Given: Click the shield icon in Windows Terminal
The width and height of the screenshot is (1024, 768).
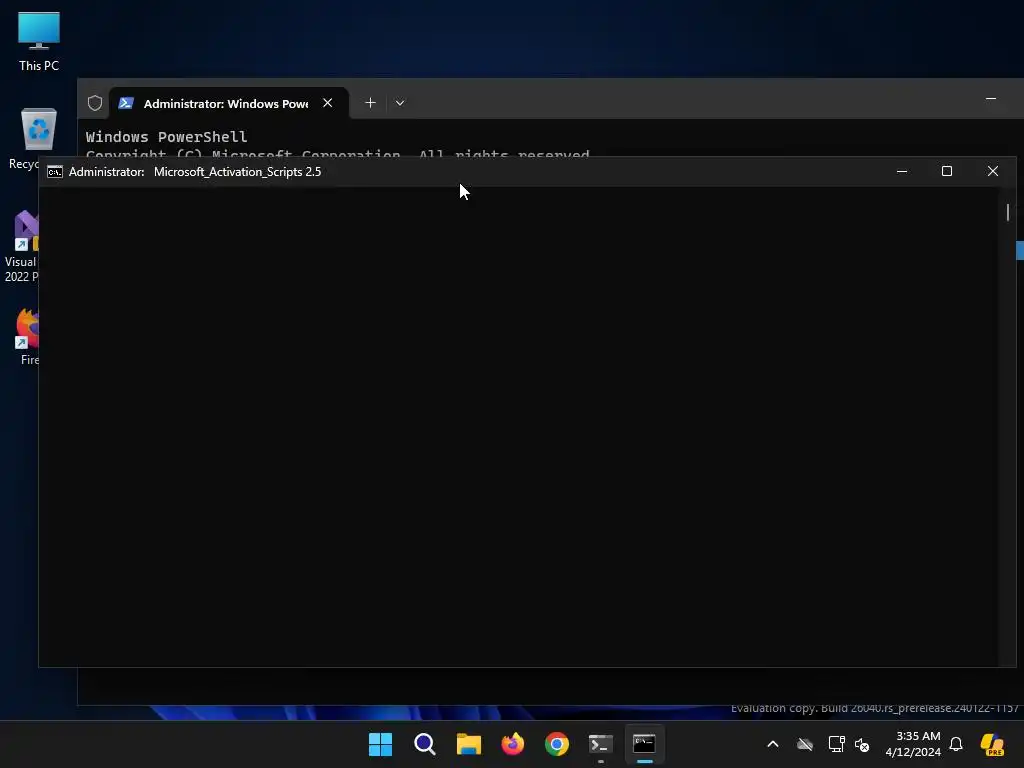Looking at the screenshot, I should (95, 103).
